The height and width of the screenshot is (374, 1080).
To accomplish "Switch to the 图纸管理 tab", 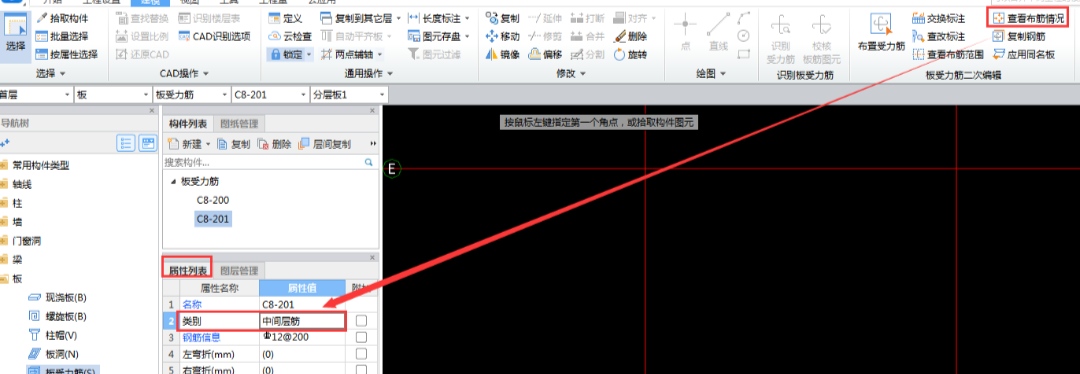I will (239, 123).
